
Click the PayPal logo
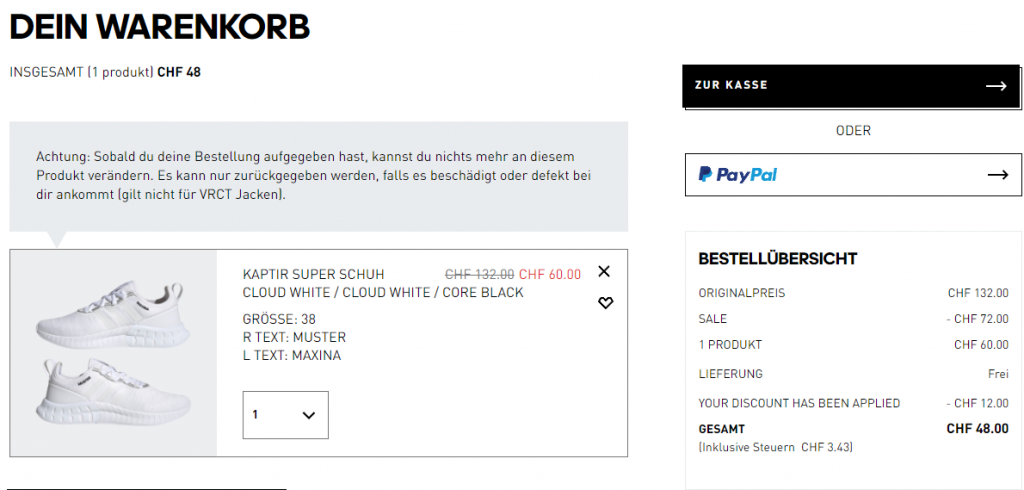click(738, 175)
